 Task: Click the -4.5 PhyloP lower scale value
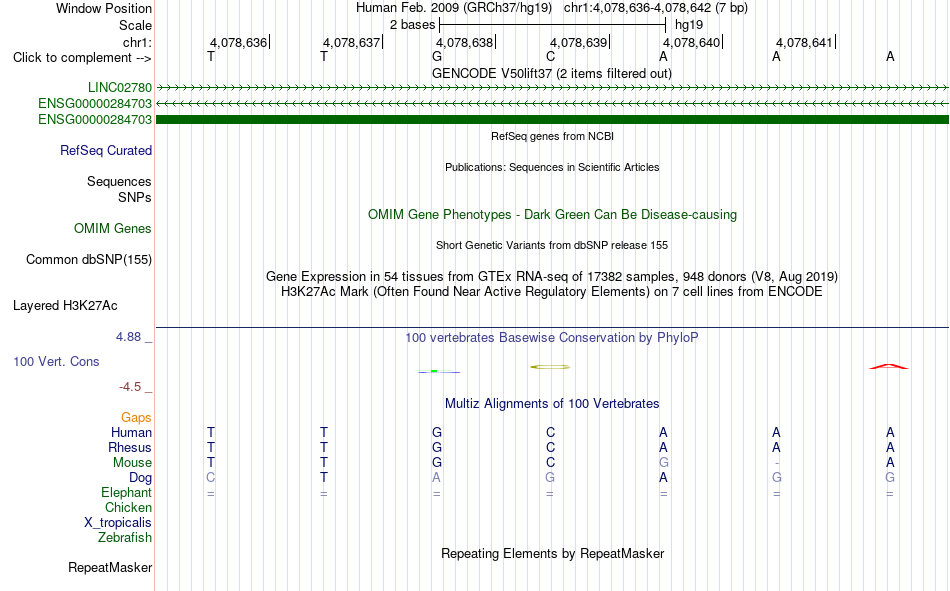[x=130, y=387]
